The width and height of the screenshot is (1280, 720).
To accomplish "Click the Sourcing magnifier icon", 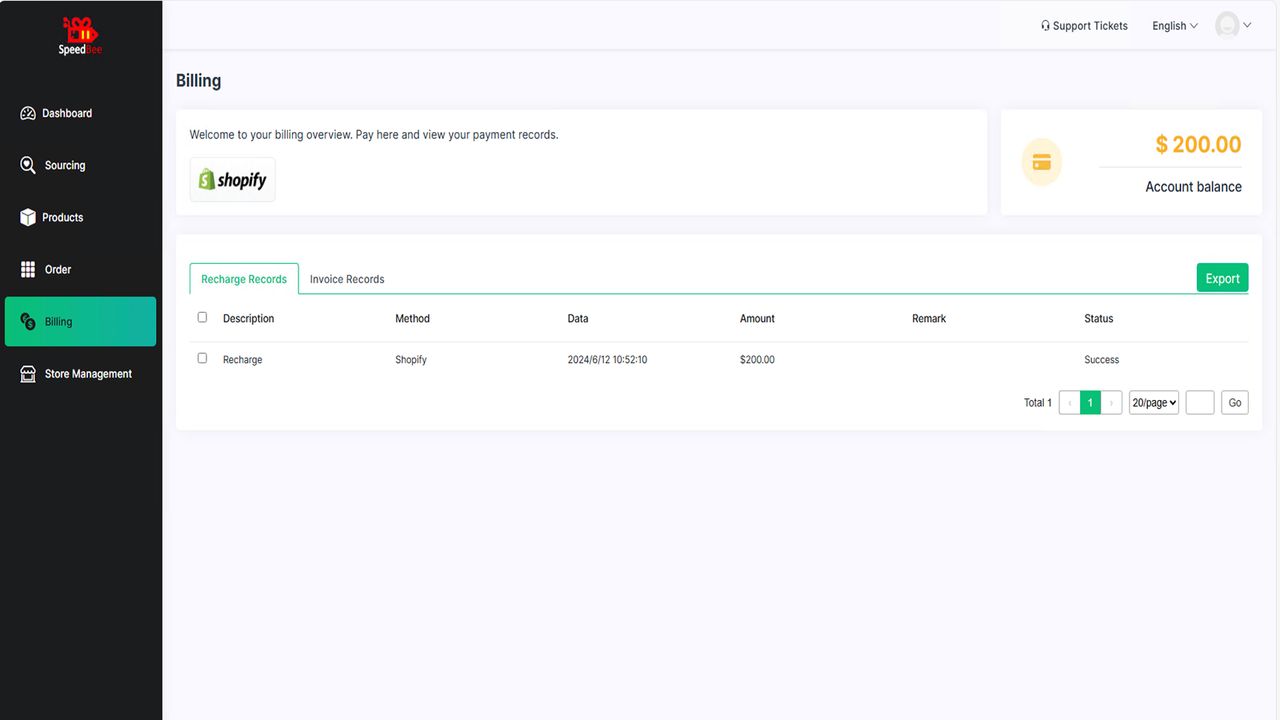I will pyautogui.click(x=28, y=165).
